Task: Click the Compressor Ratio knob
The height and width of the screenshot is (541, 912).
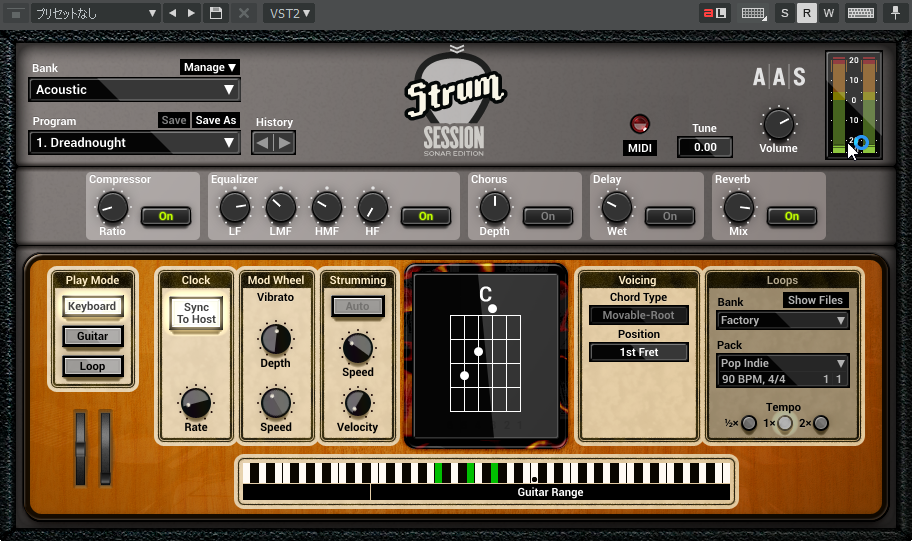Action: click(112, 208)
